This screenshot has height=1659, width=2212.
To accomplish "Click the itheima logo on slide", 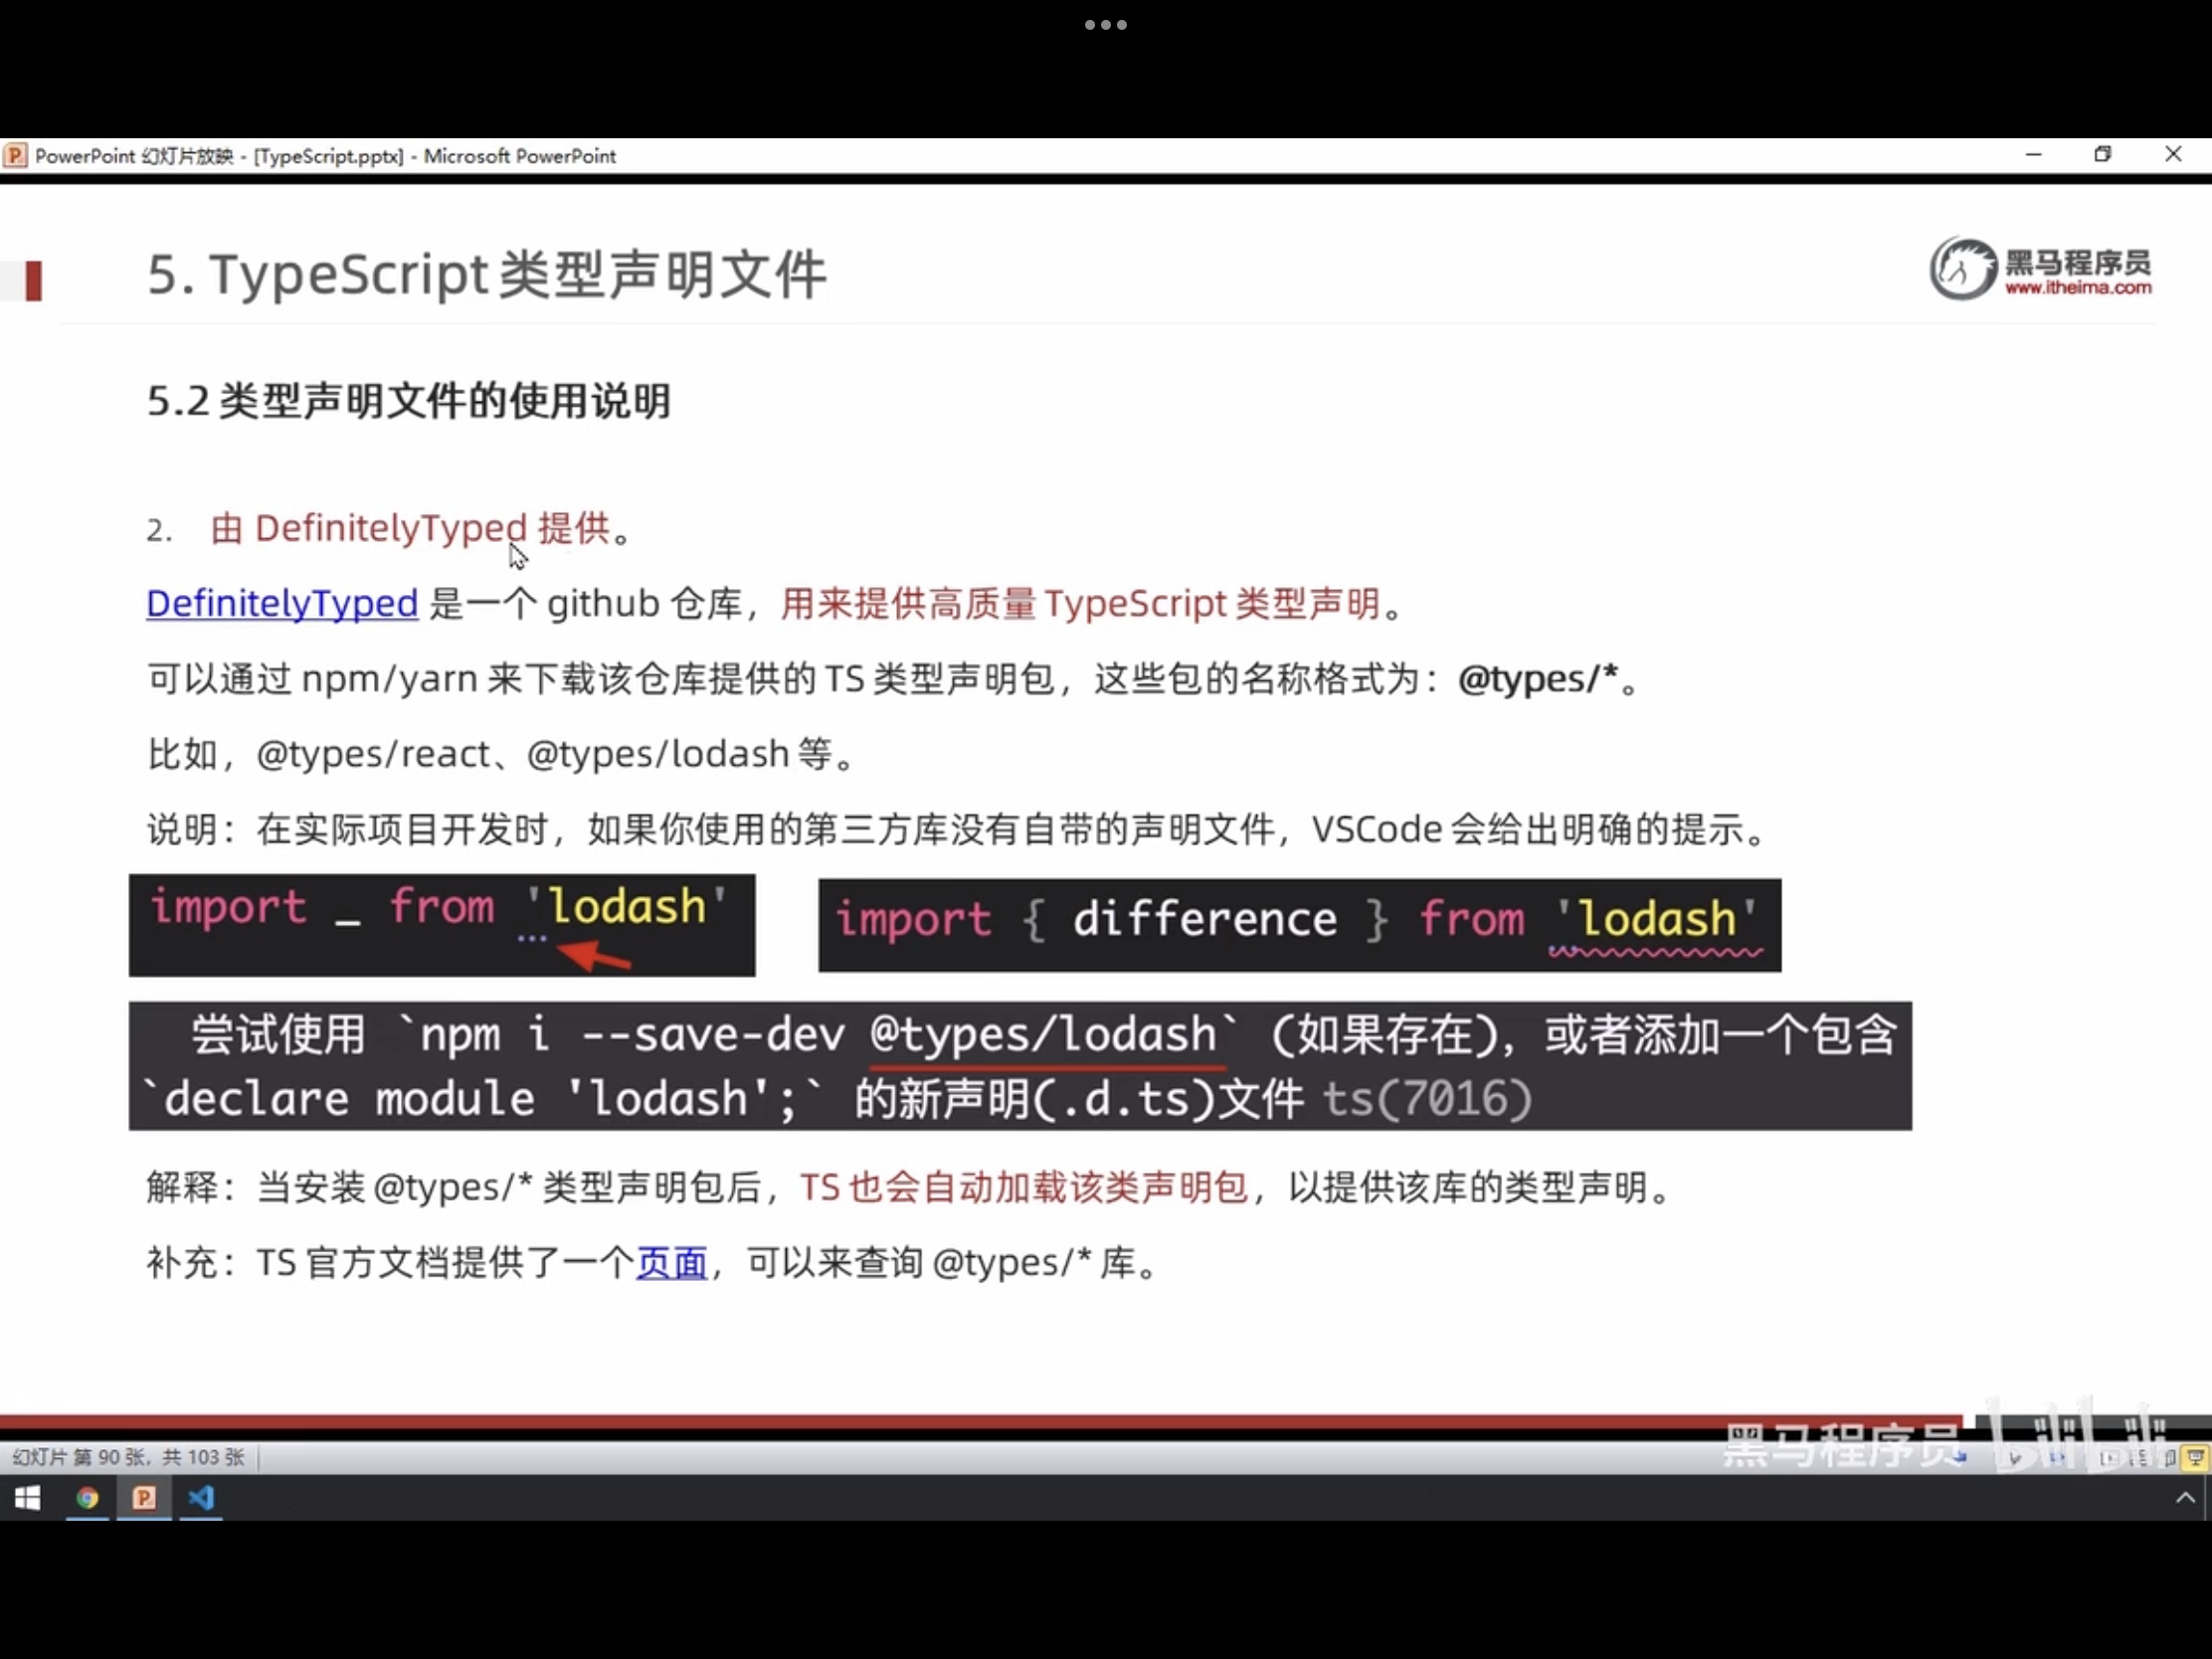I will click(2040, 268).
